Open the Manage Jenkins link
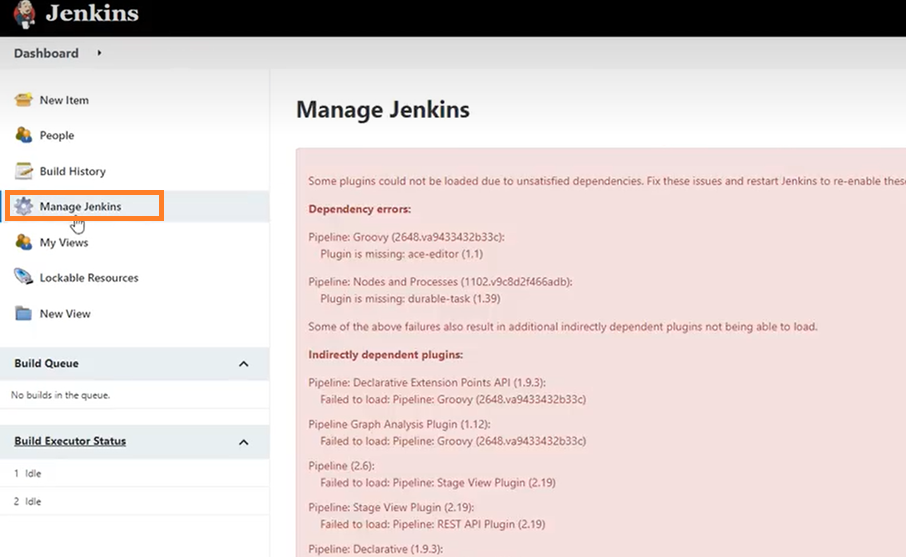This screenshot has width=906, height=557. pos(80,206)
